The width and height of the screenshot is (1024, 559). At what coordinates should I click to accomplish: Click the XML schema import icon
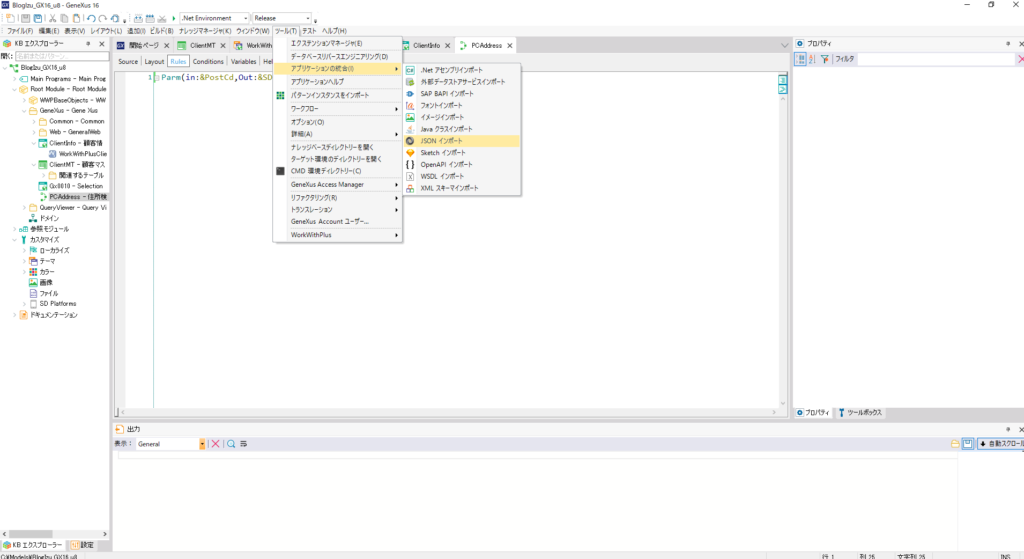point(410,188)
